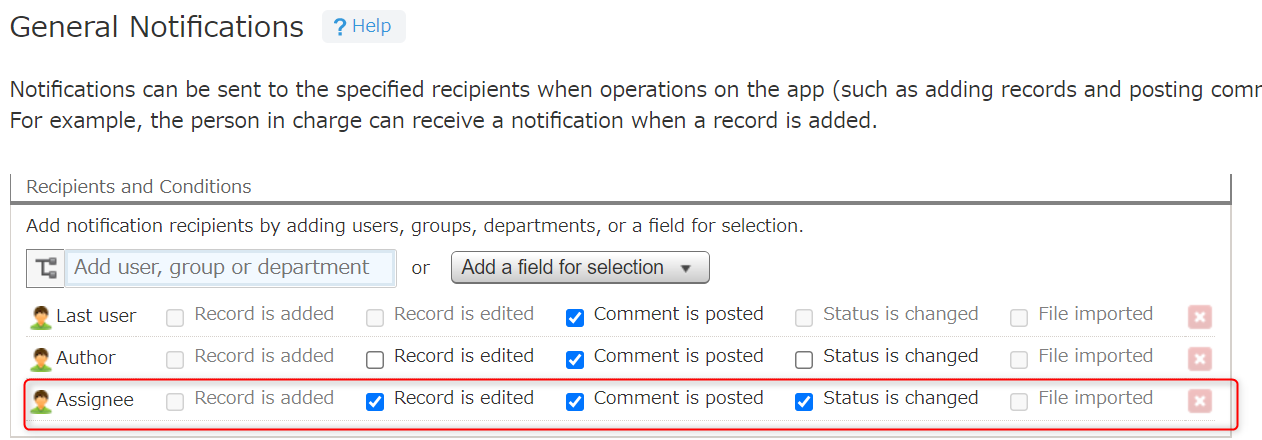Uncheck Status is changed for Assignee
Screen dimensions: 1262x440
click(804, 402)
